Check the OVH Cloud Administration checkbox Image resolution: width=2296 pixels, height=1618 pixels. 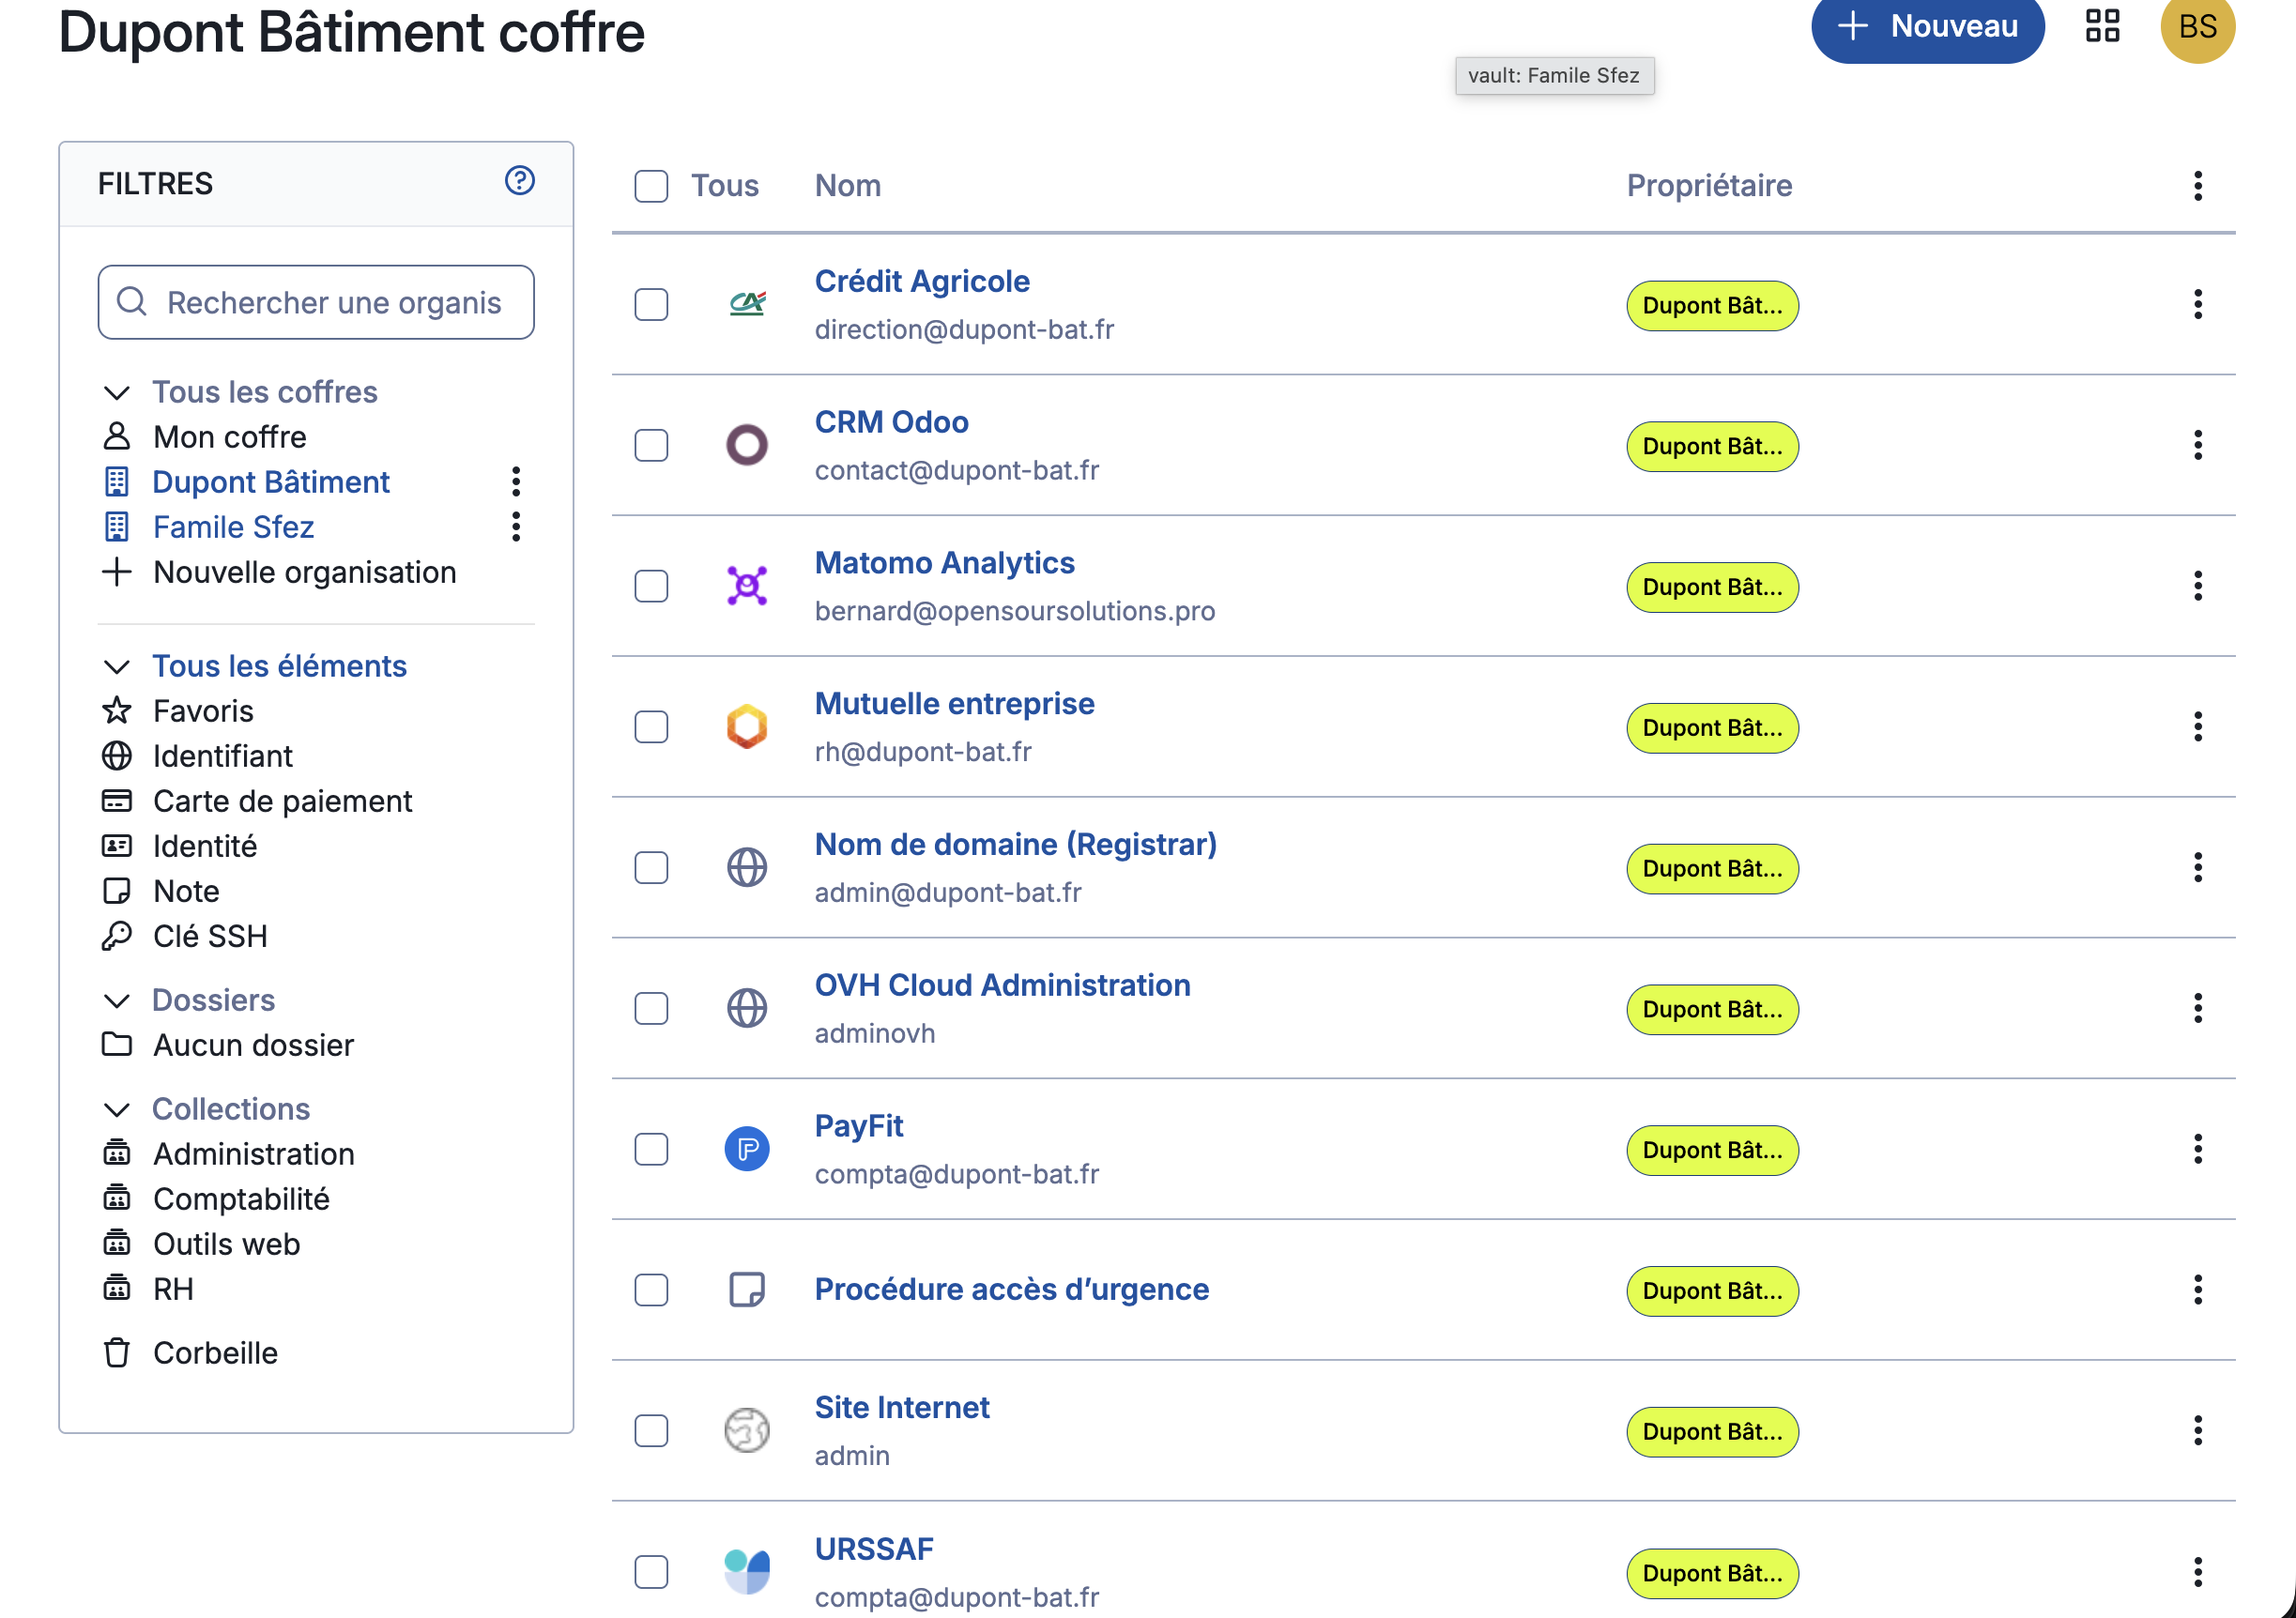click(x=651, y=1009)
